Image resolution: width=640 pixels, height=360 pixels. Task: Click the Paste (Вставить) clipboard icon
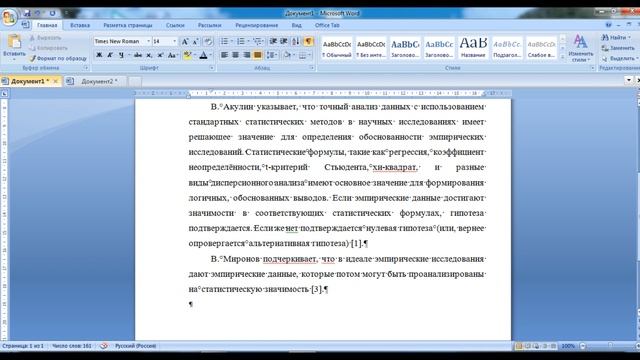(14, 42)
